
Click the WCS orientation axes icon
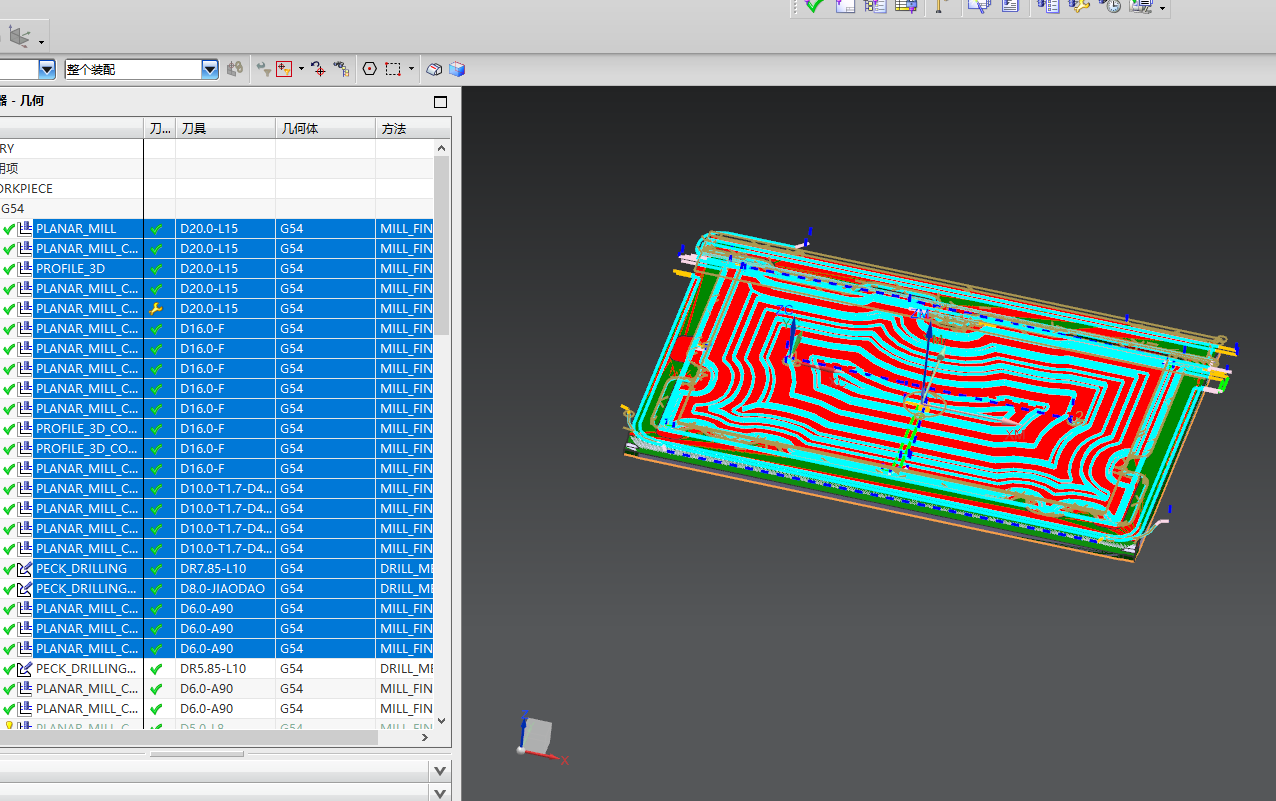[535, 736]
